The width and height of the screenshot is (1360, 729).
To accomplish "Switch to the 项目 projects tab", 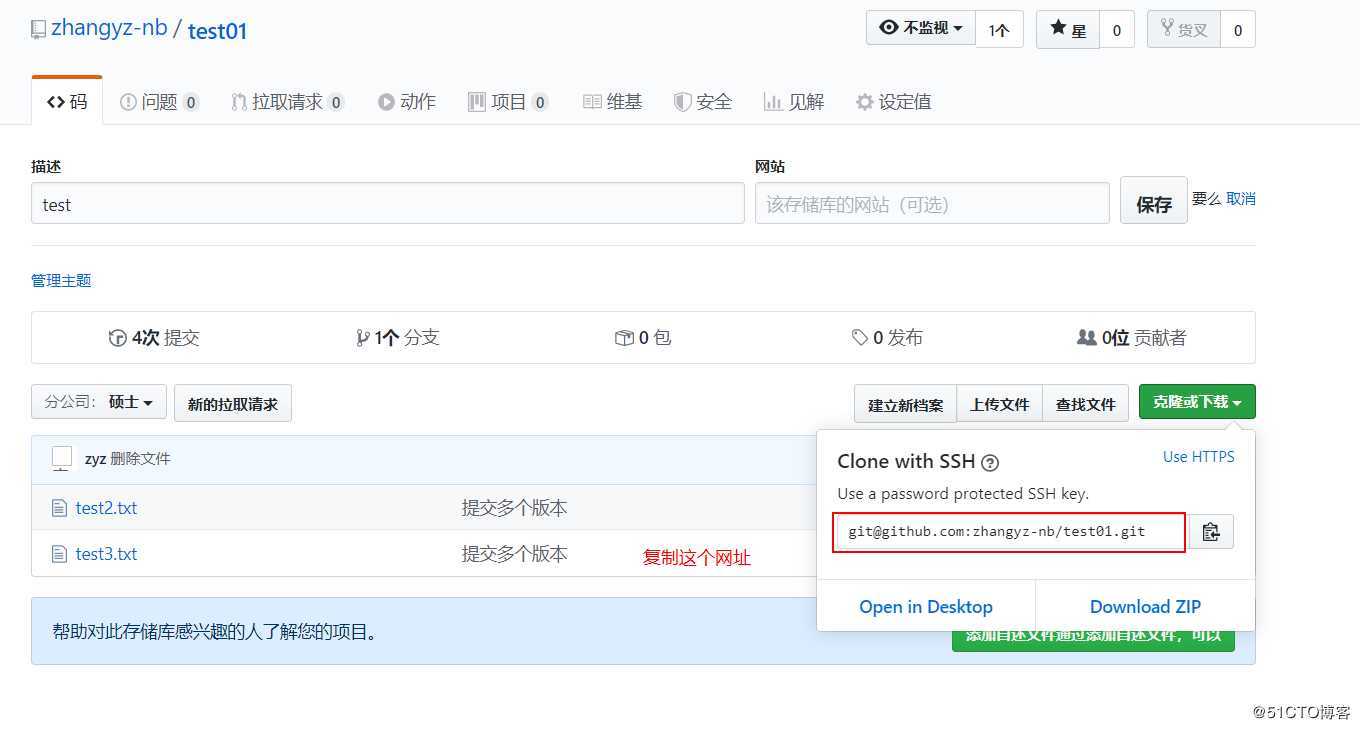I will tap(508, 101).
